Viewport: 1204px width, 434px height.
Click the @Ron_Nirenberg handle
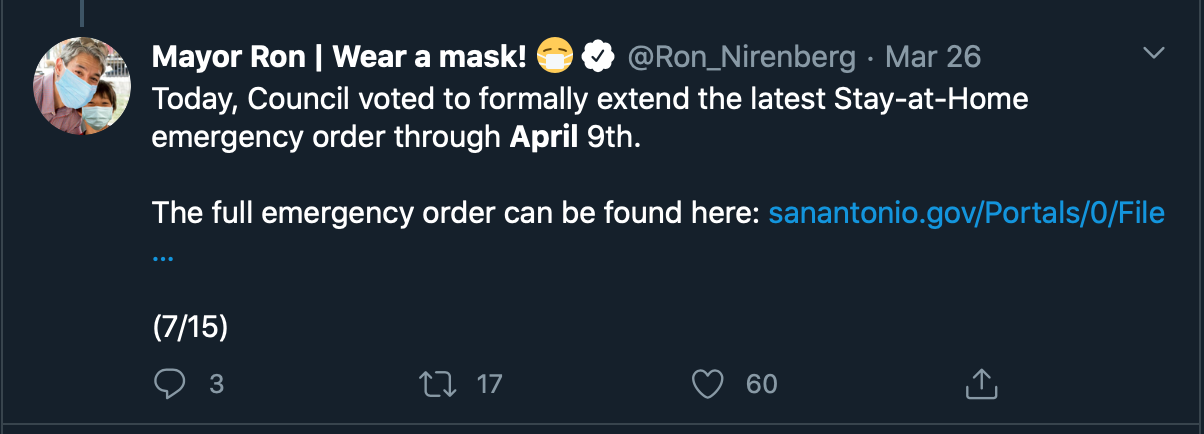coord(740,58)
